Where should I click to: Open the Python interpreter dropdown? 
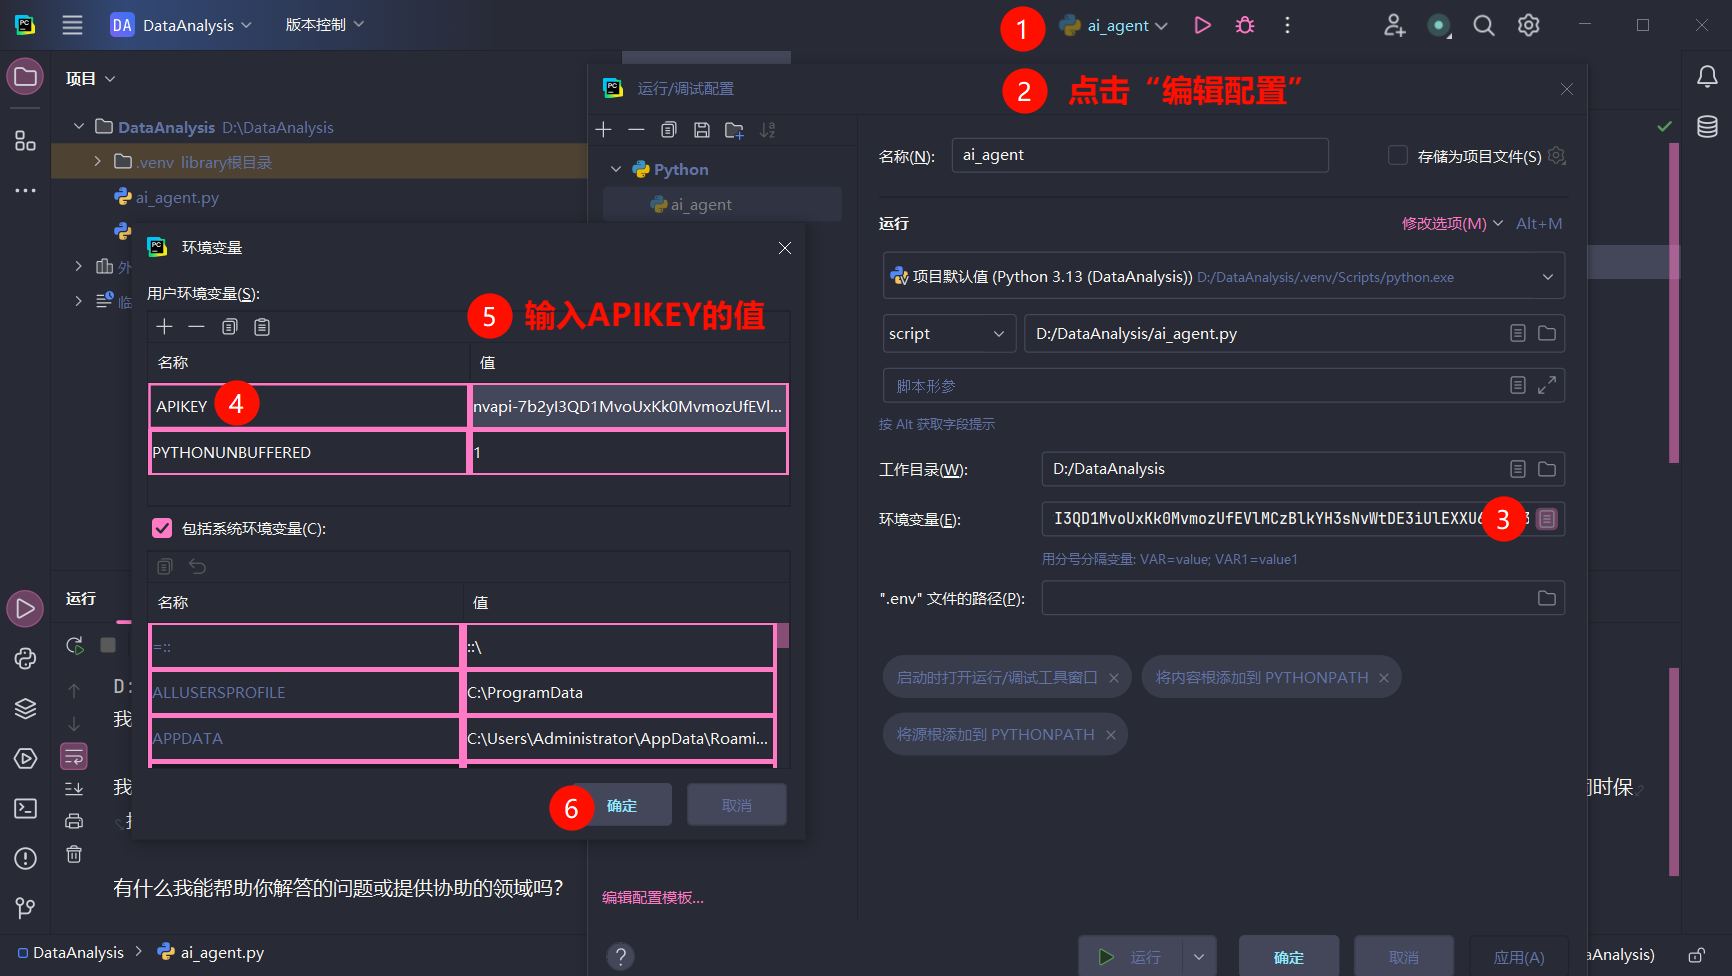tap(1547, 277)
